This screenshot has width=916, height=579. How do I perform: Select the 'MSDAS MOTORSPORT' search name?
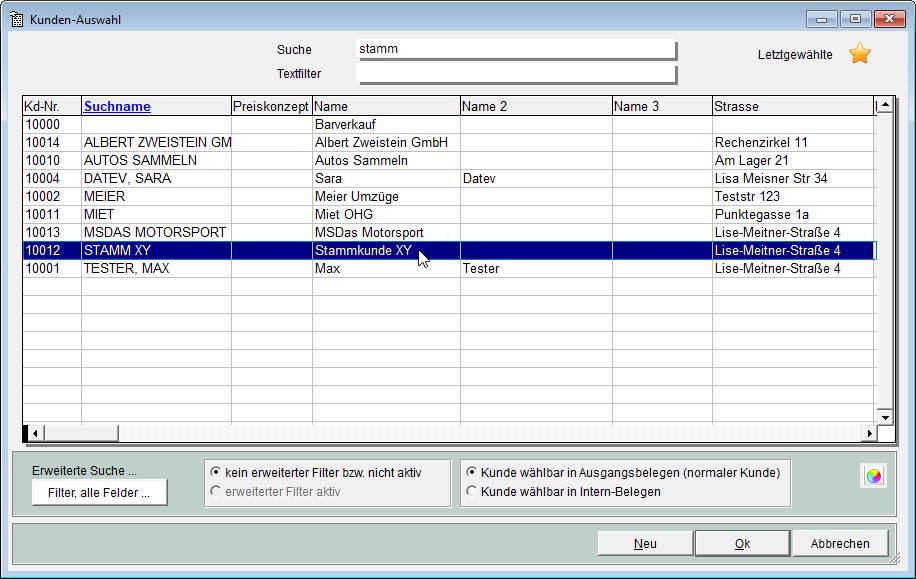point(157,233)
